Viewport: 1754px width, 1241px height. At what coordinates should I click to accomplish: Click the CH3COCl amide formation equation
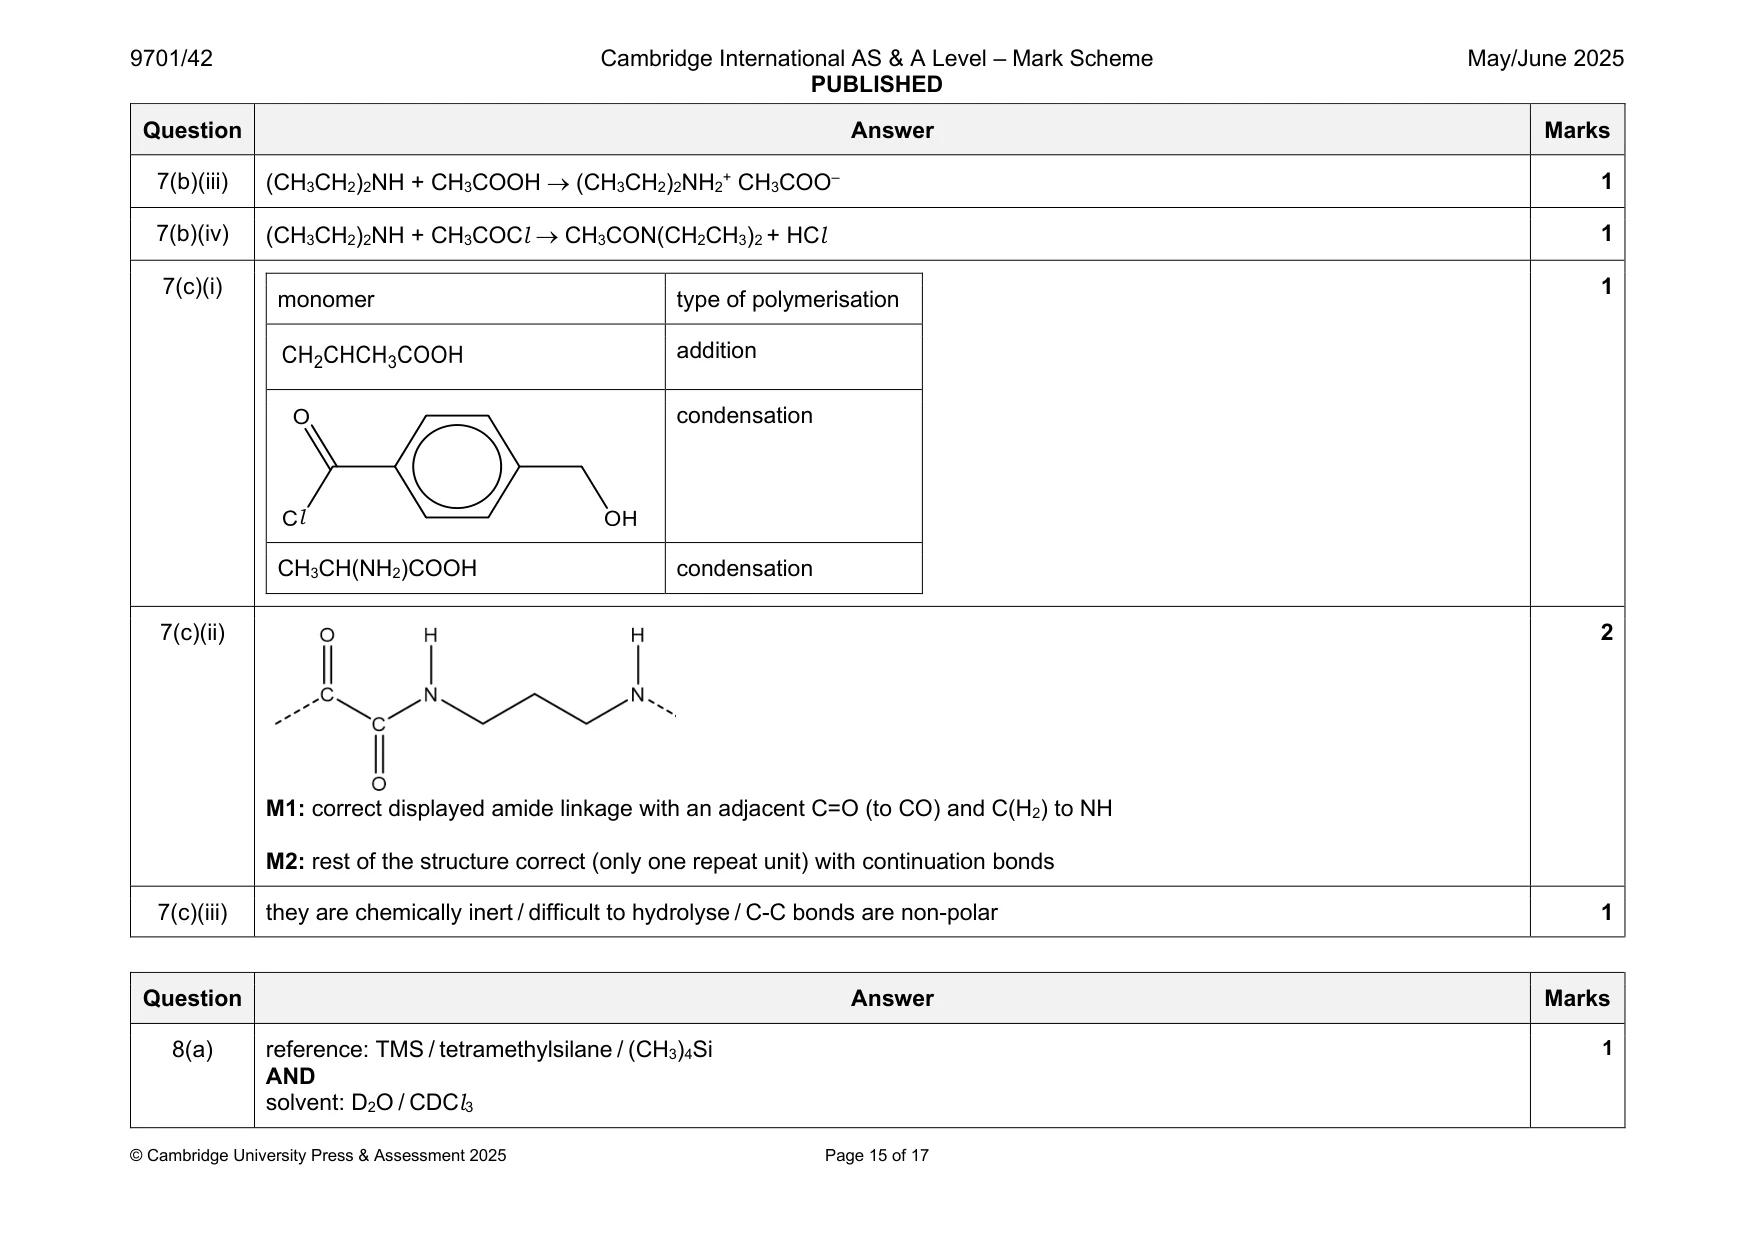pyautogui.click(x=547, y=236)
